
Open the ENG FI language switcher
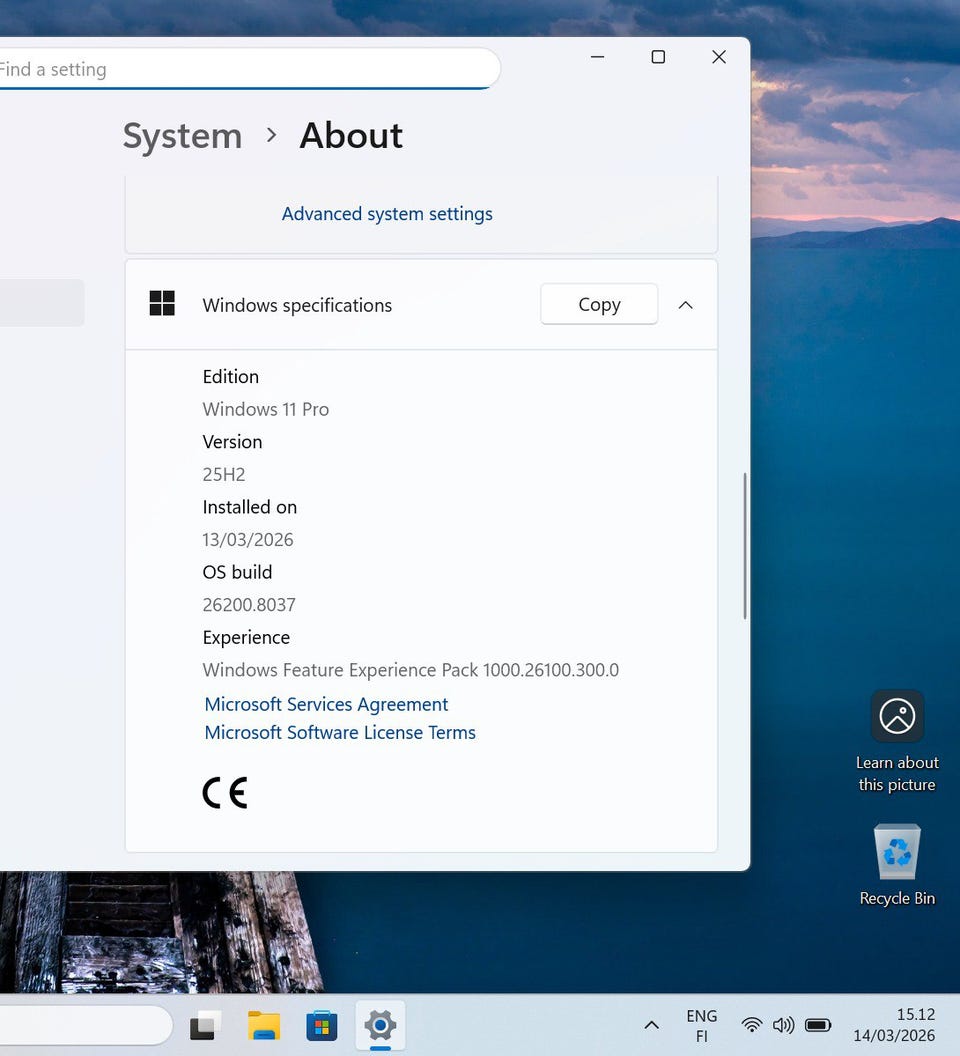(x=701, y=1025)
